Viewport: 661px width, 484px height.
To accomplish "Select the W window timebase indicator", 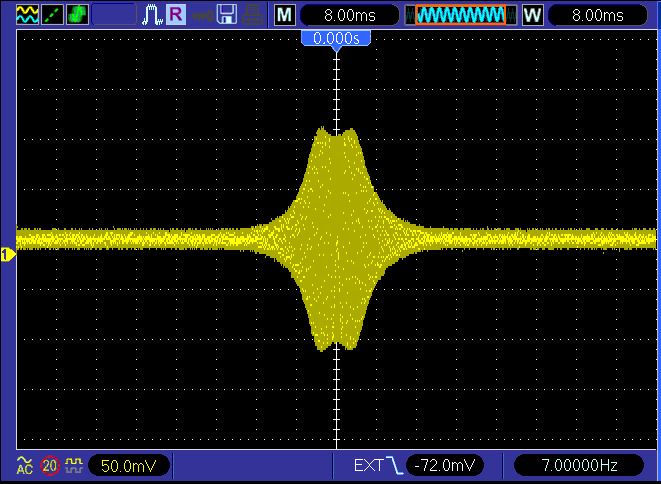I will (531, 15).
